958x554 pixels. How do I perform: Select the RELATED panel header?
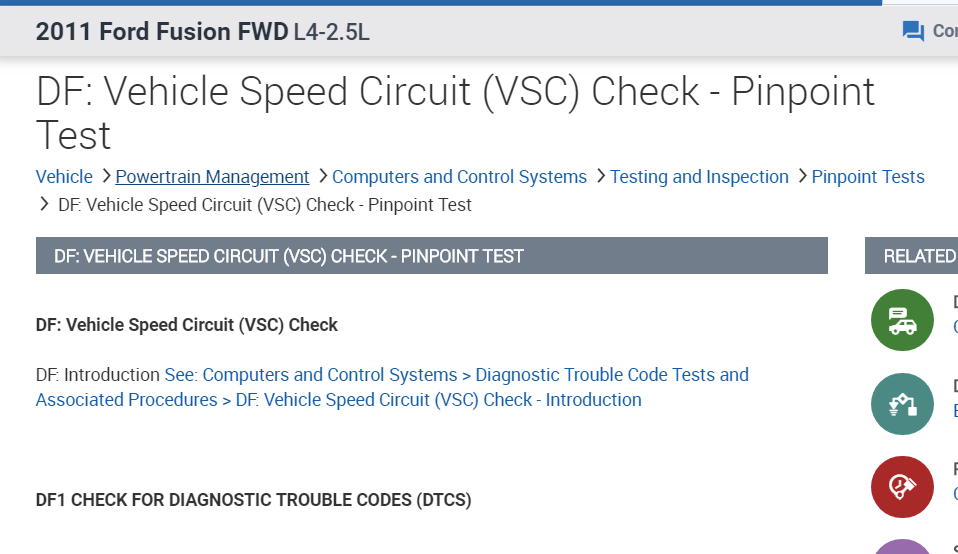click(915, 256)
